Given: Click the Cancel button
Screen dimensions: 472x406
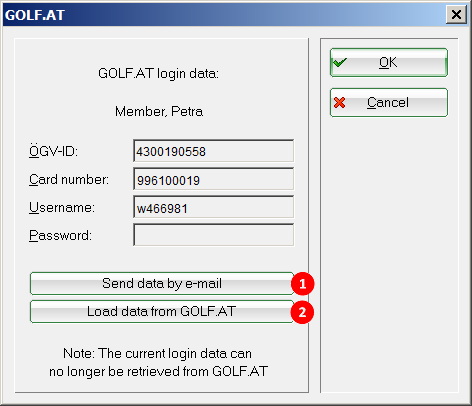Looking at the screenshot, I should pyautogui.click(x=389, y=103).
